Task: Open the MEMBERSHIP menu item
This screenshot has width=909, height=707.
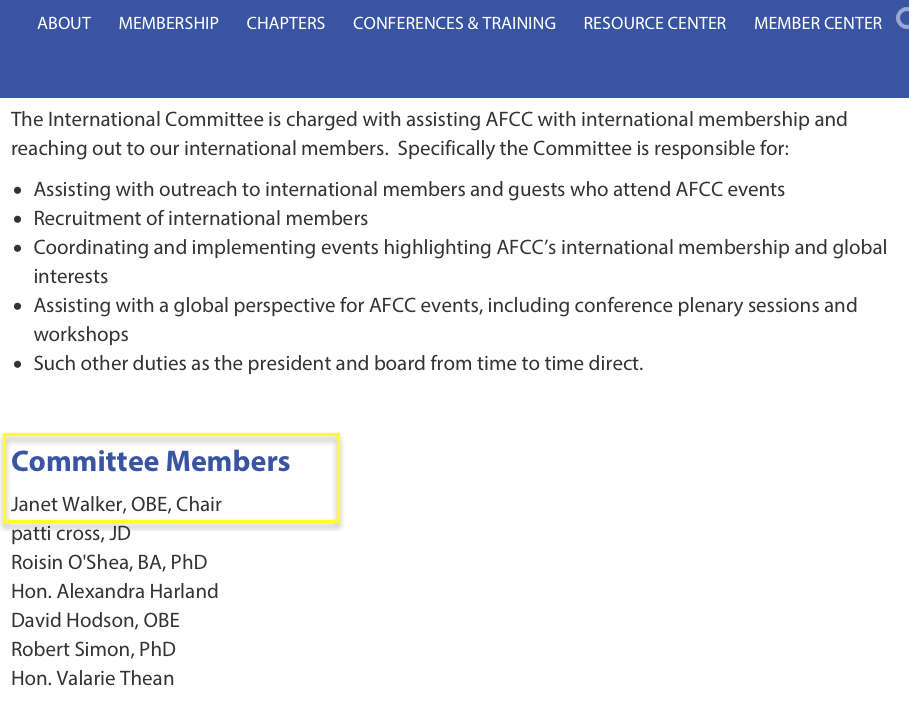Action: click(x=168, y=23)
